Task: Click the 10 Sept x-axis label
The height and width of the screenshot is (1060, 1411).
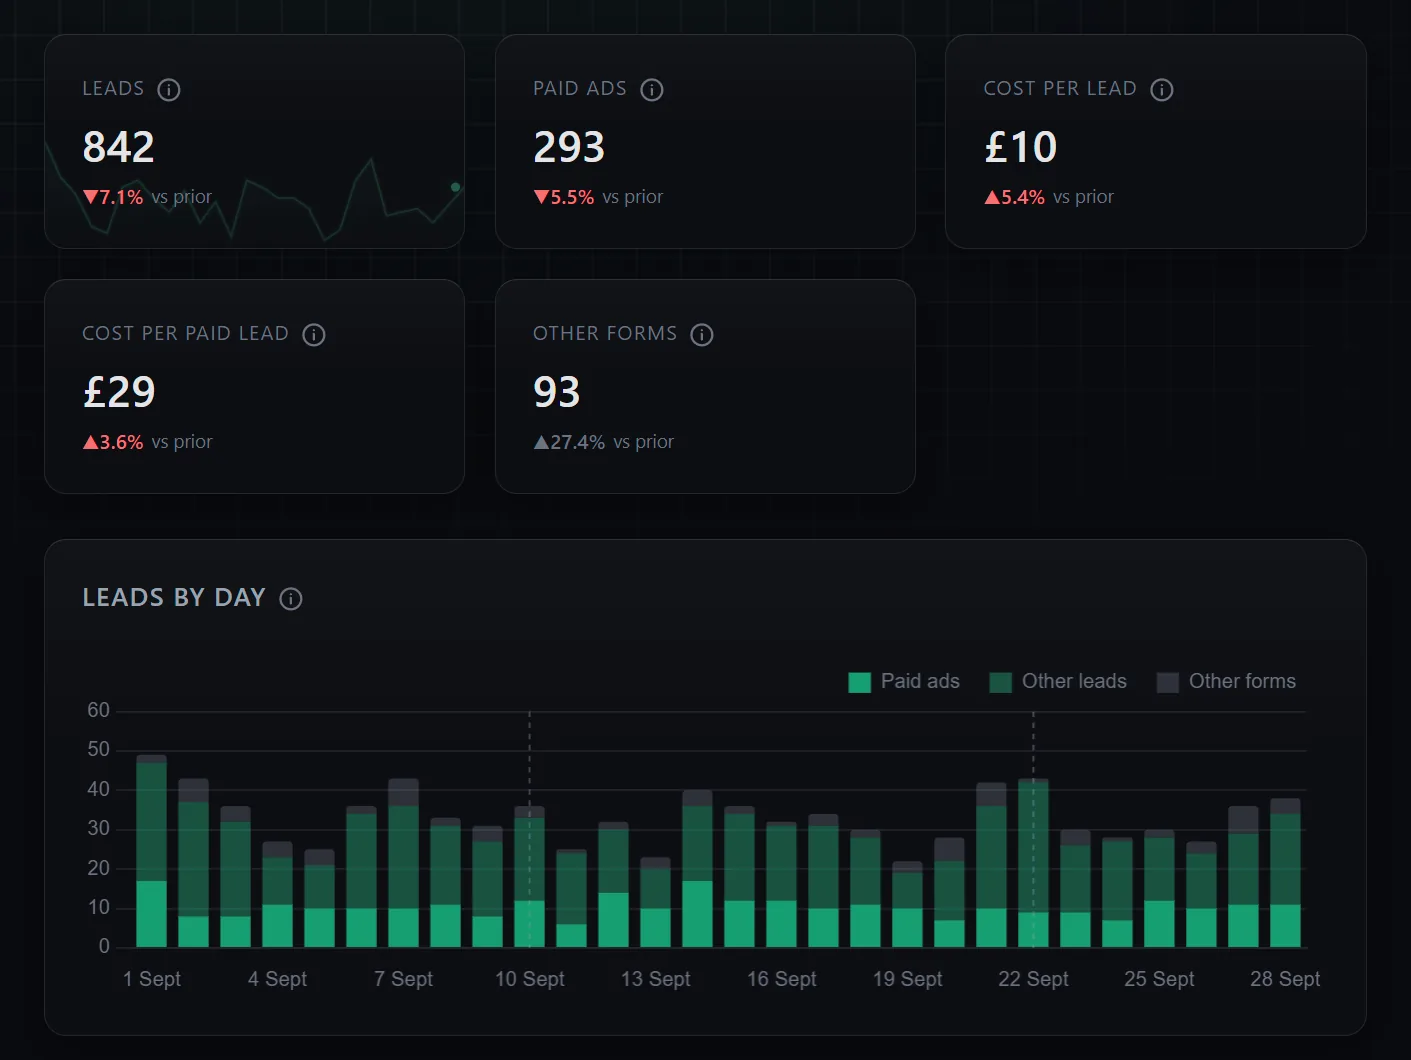Action: [530, 979]
